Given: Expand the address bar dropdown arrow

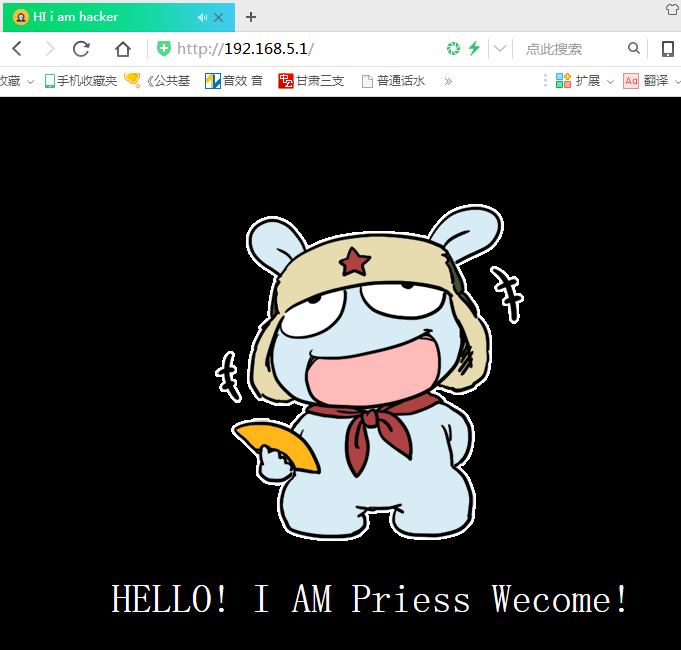Looking at the screenshot, I should 500,49.
